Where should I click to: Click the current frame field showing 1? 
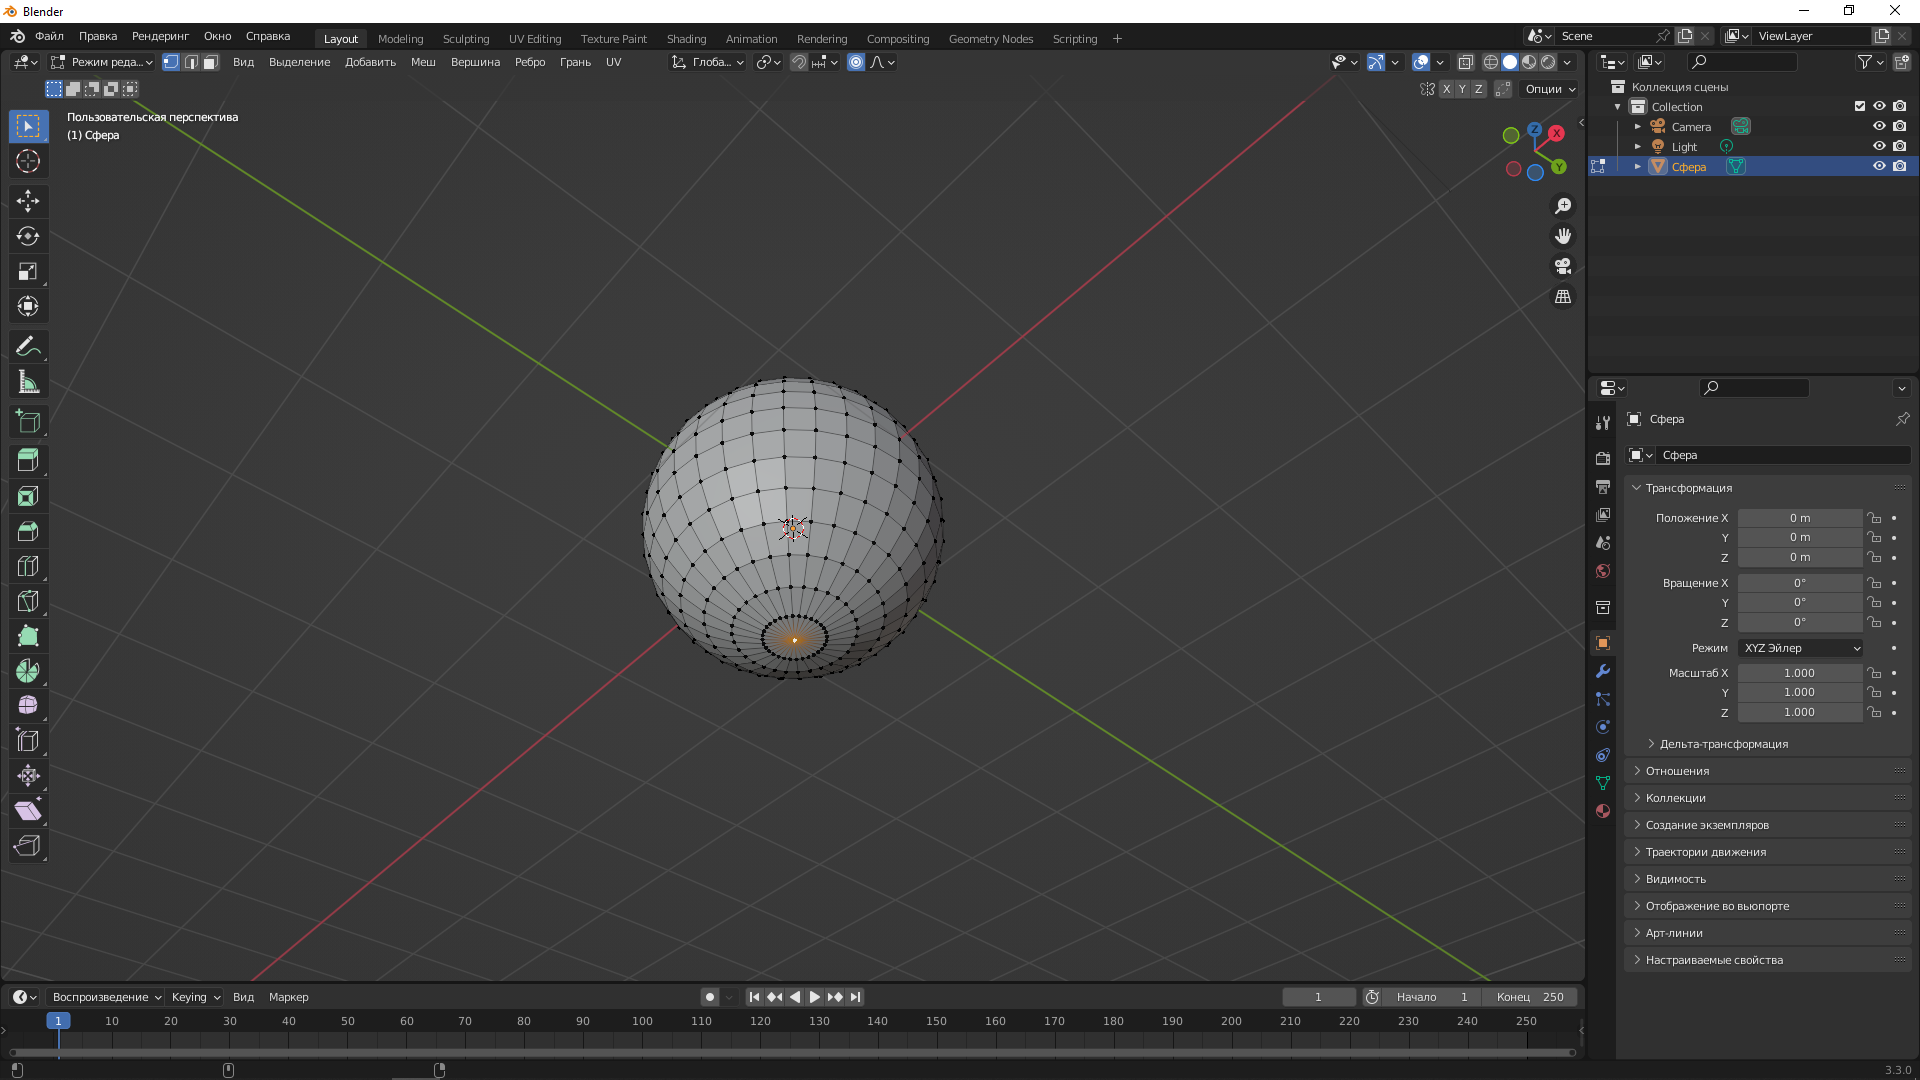click(1319, 997)
